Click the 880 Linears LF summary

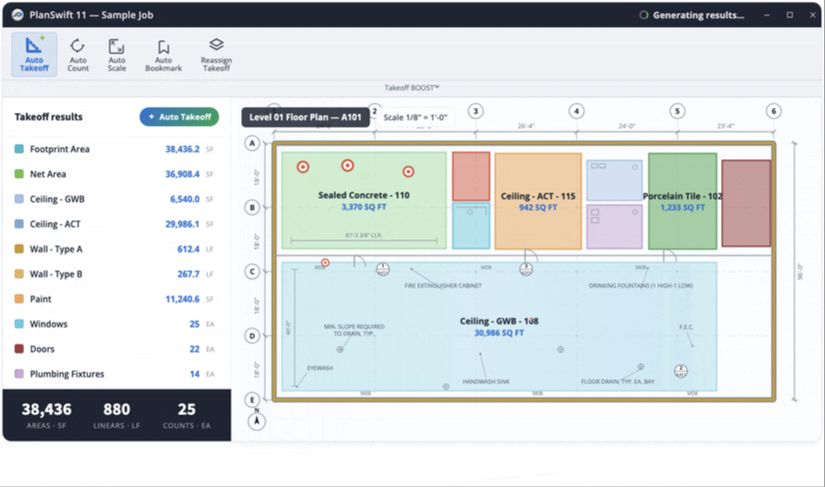point(116,415)
